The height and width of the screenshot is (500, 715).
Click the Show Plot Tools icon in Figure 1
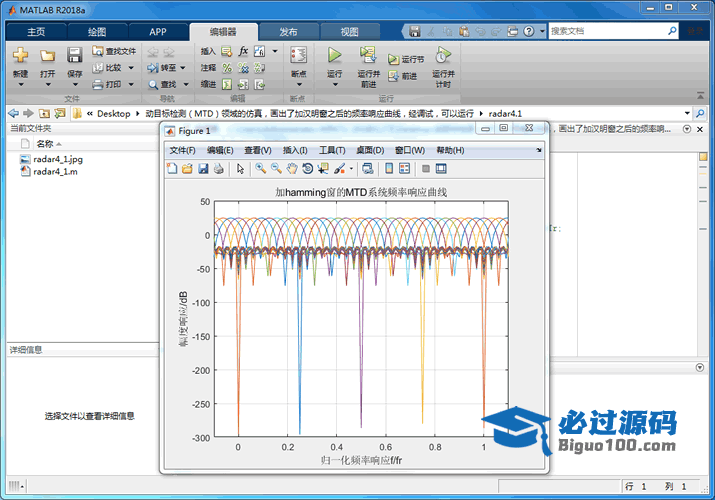click(441, 169)
